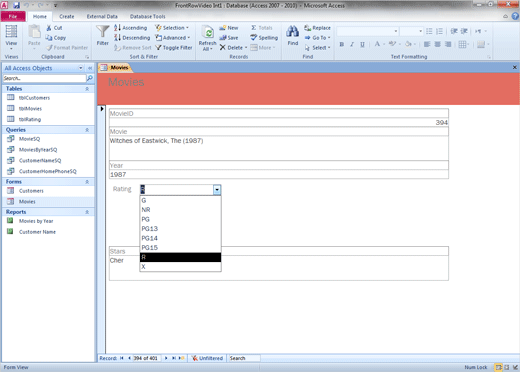Go to first record button
The height and width of the screenshot is (372, 520).
pos(122,358)
